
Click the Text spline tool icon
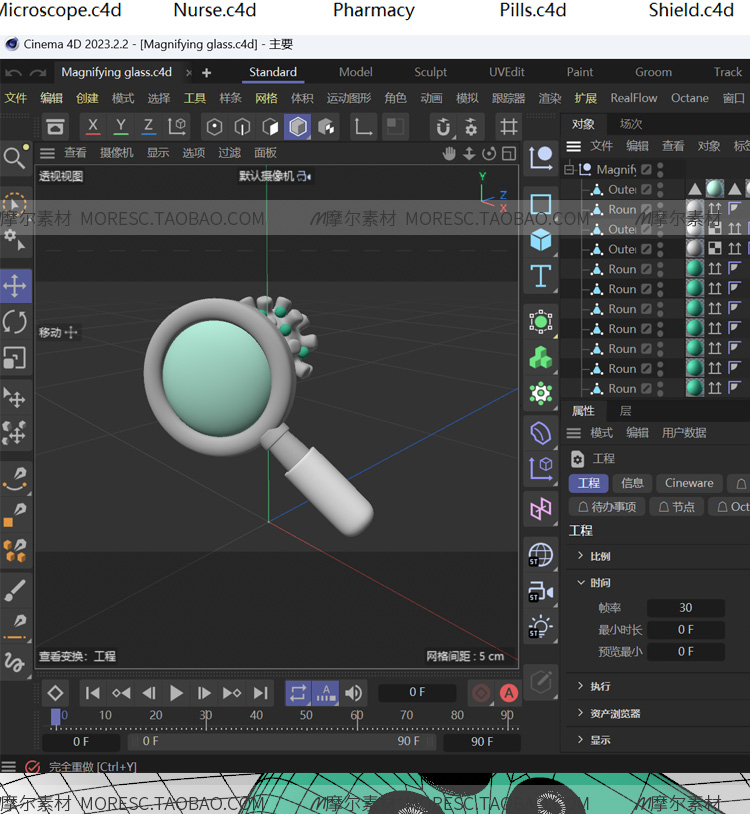click(x=541, y=275)
